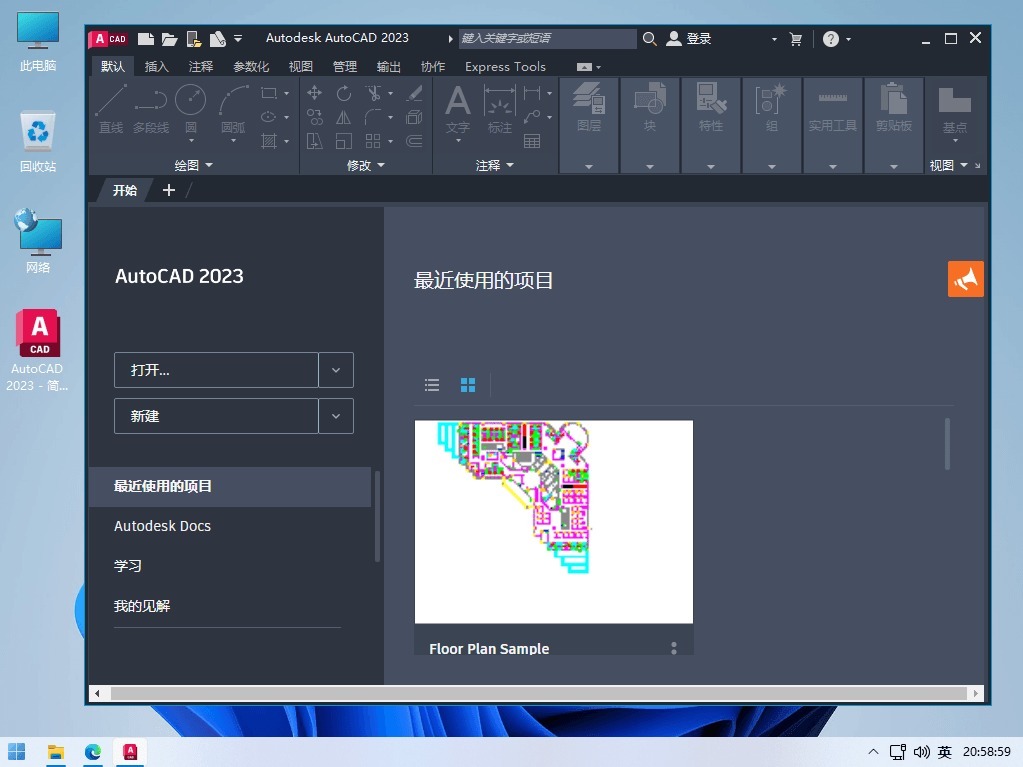
Task: Open the Express Tools tab
Action: click(505, 66)
